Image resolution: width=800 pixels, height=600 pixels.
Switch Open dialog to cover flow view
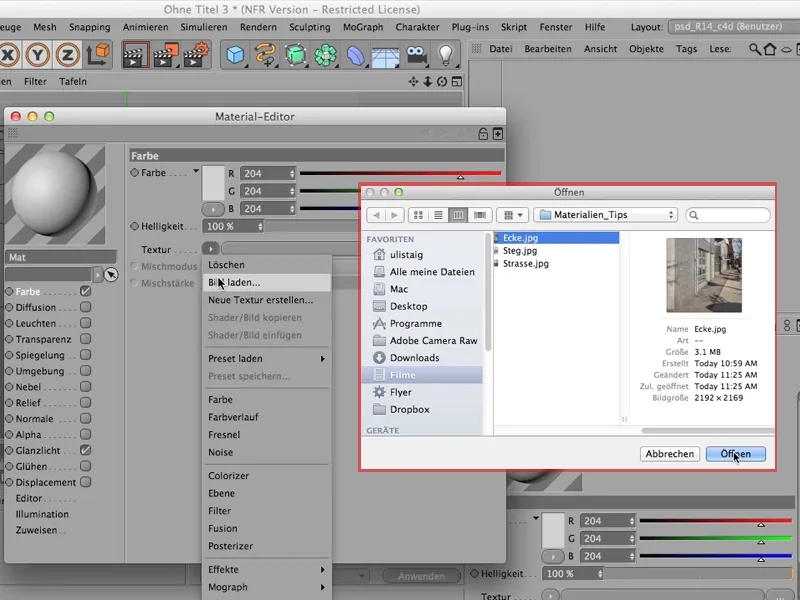(480, 215)
